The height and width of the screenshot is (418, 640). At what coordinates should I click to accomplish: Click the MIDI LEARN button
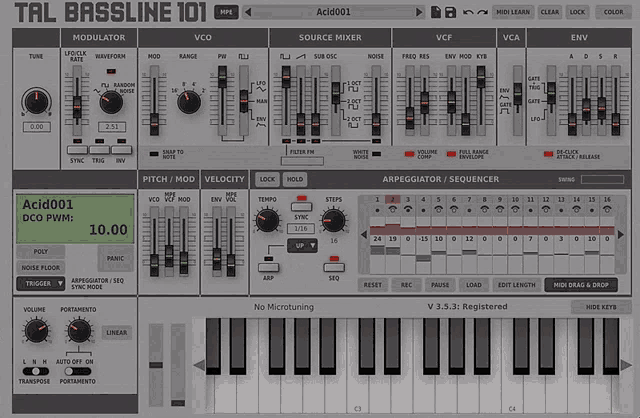click(513, 12)
